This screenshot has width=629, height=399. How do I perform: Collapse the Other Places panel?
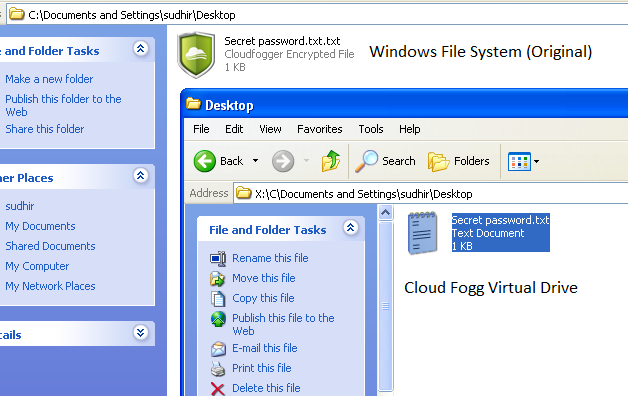141,175
